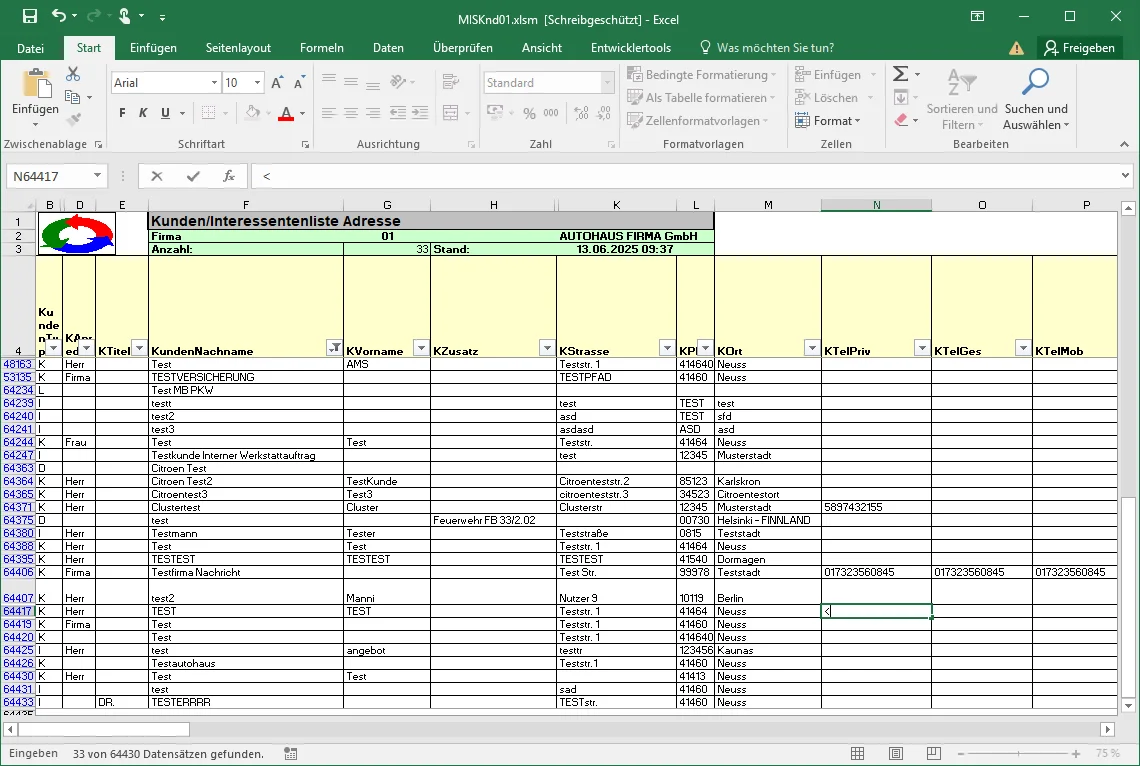Switch to normal view in status bar
The width and height of the screenshot is (1140, 766).
pyautogui.click(x=858, y=754)
